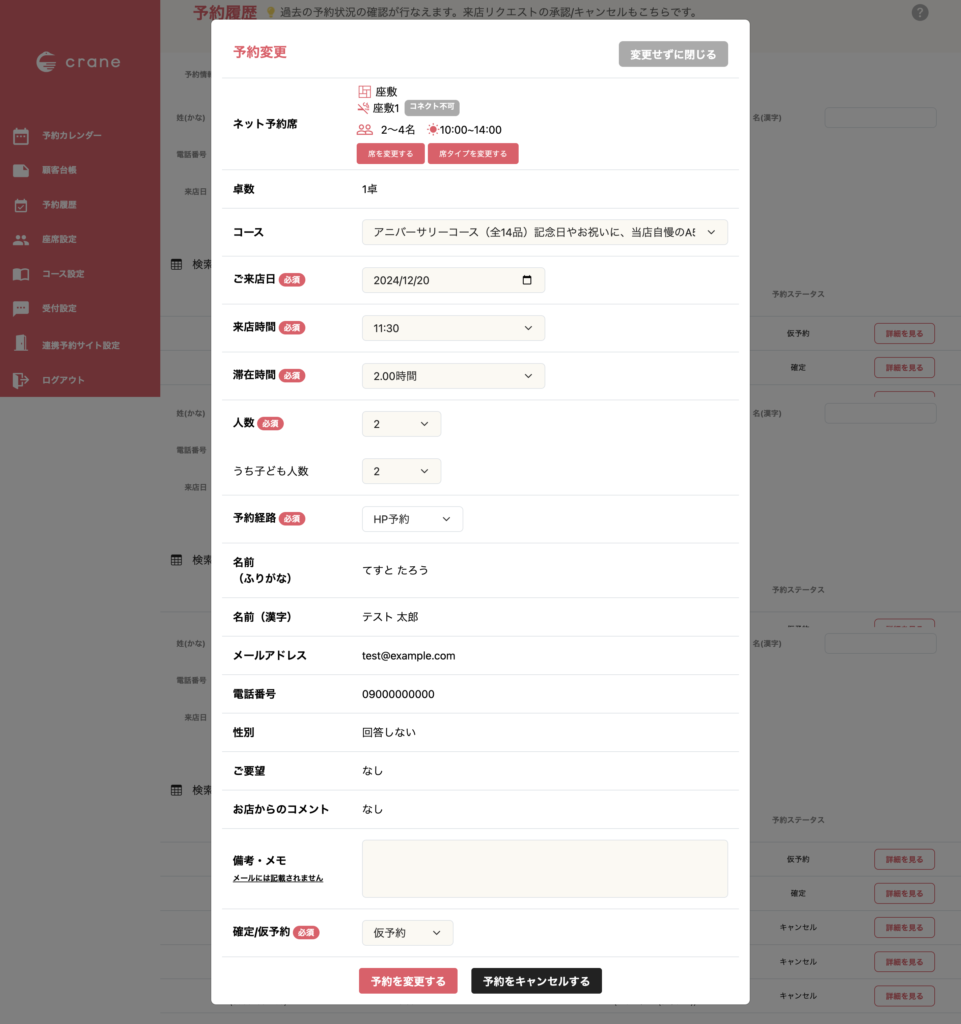Click the help question mark icon
This screenshot has height=1024, width=961.
[x=920, y=13]
